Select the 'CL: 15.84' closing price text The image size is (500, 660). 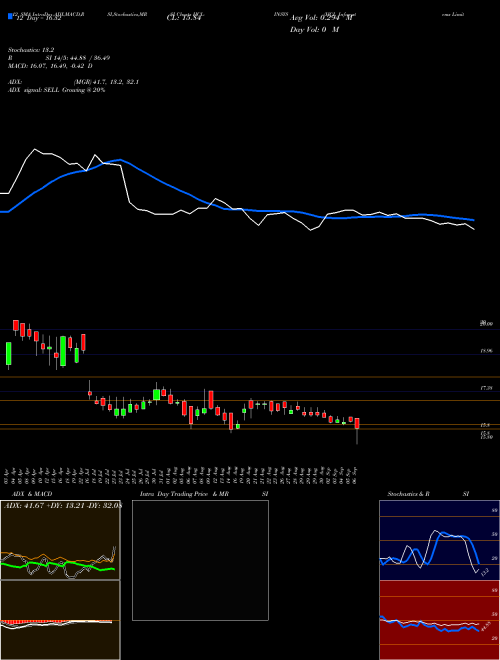tap(183, 18)
